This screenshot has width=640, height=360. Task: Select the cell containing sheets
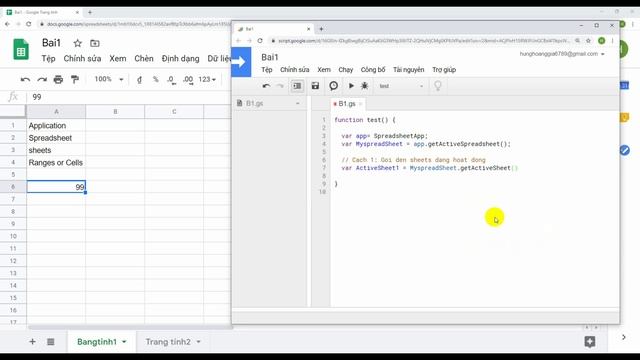(56, 150)
